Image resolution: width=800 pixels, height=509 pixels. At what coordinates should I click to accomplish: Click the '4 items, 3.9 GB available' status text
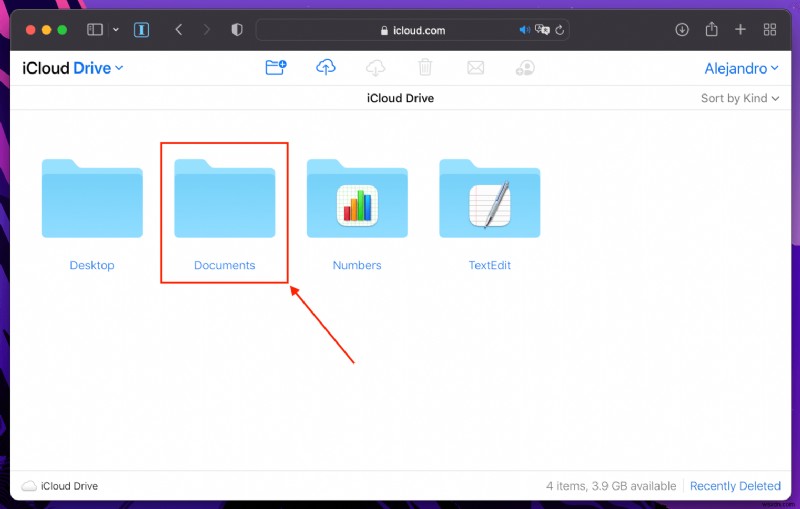point(611,486)
